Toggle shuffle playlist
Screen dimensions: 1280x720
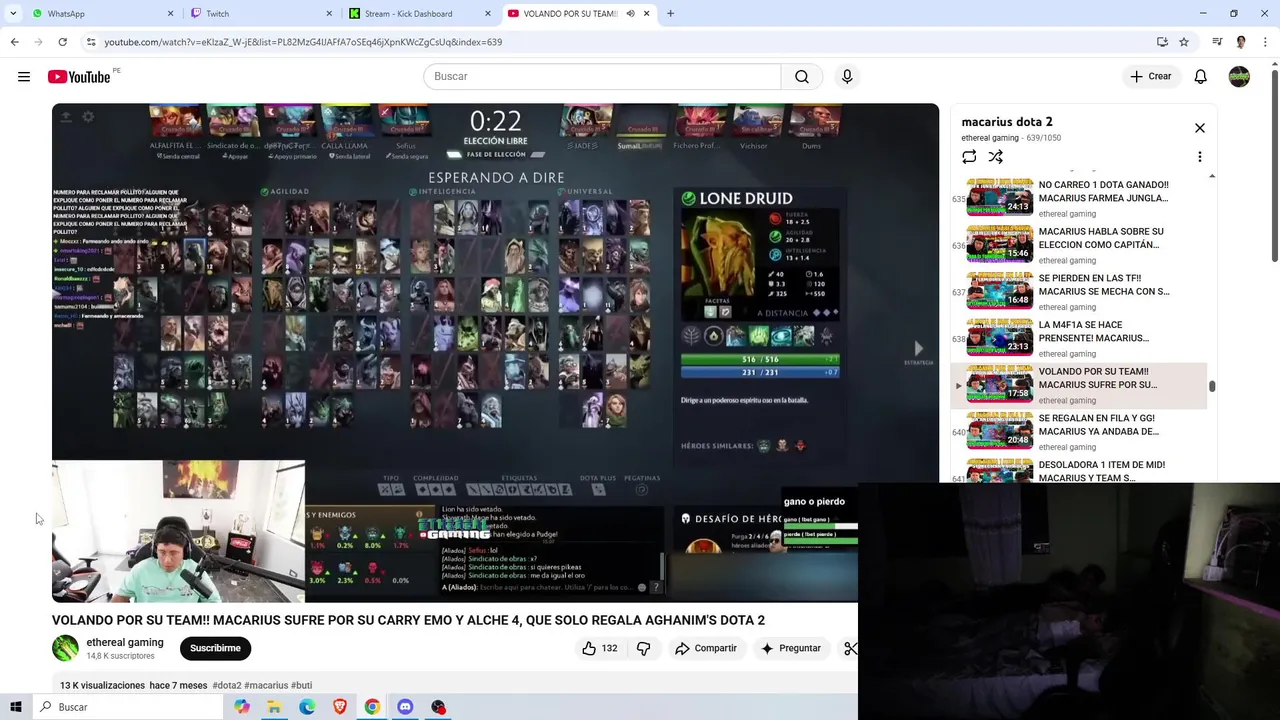pos(996,157)
